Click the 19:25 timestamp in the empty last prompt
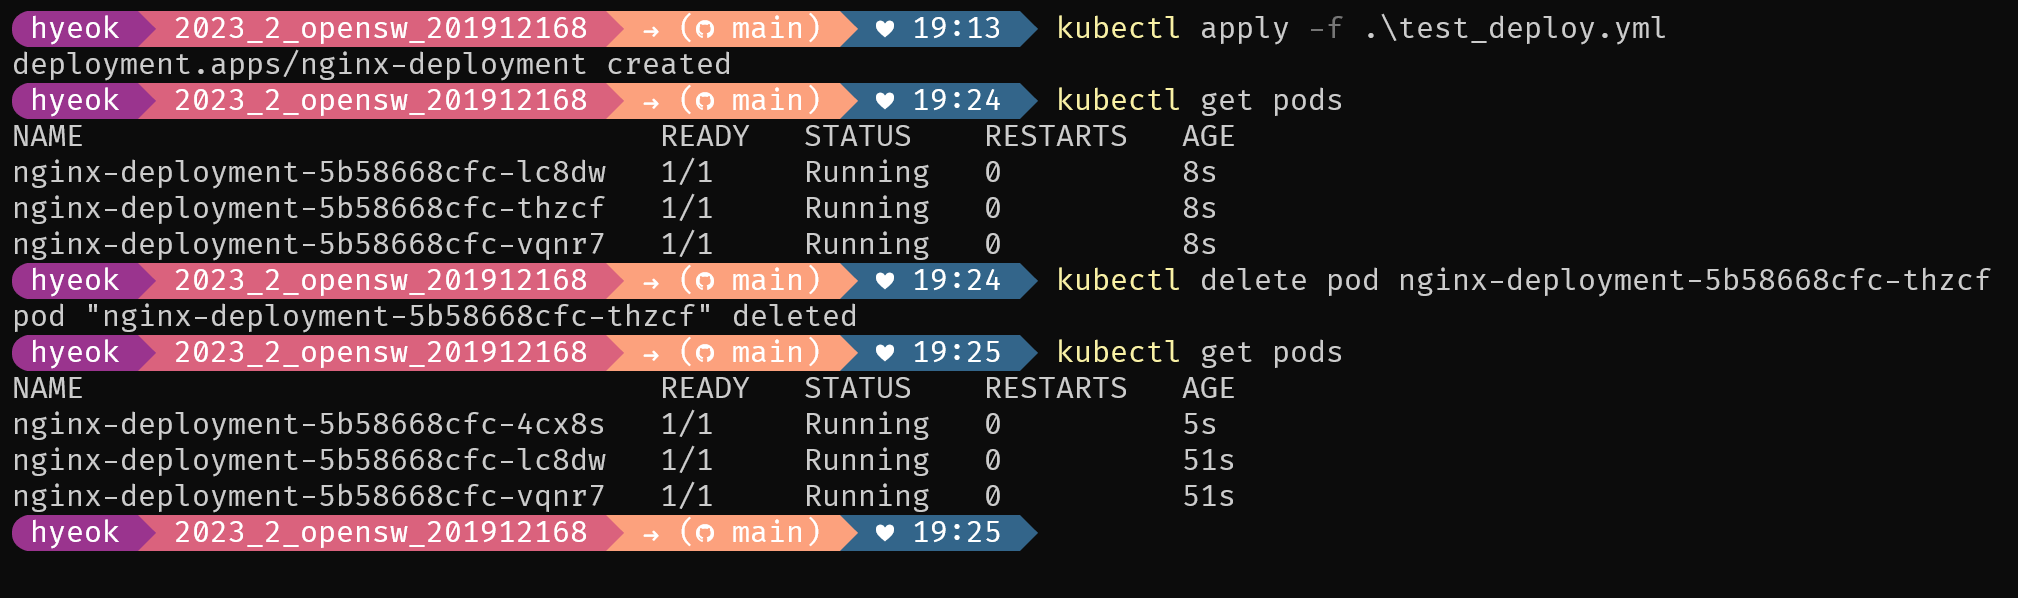 click(x=957, y=532)
